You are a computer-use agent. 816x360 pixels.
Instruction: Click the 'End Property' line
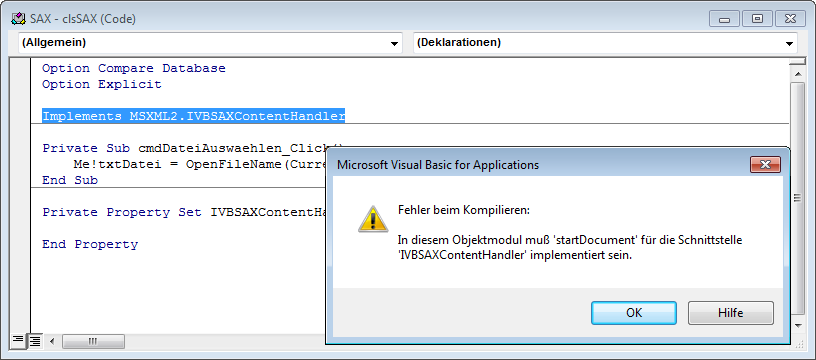point(90,244)
